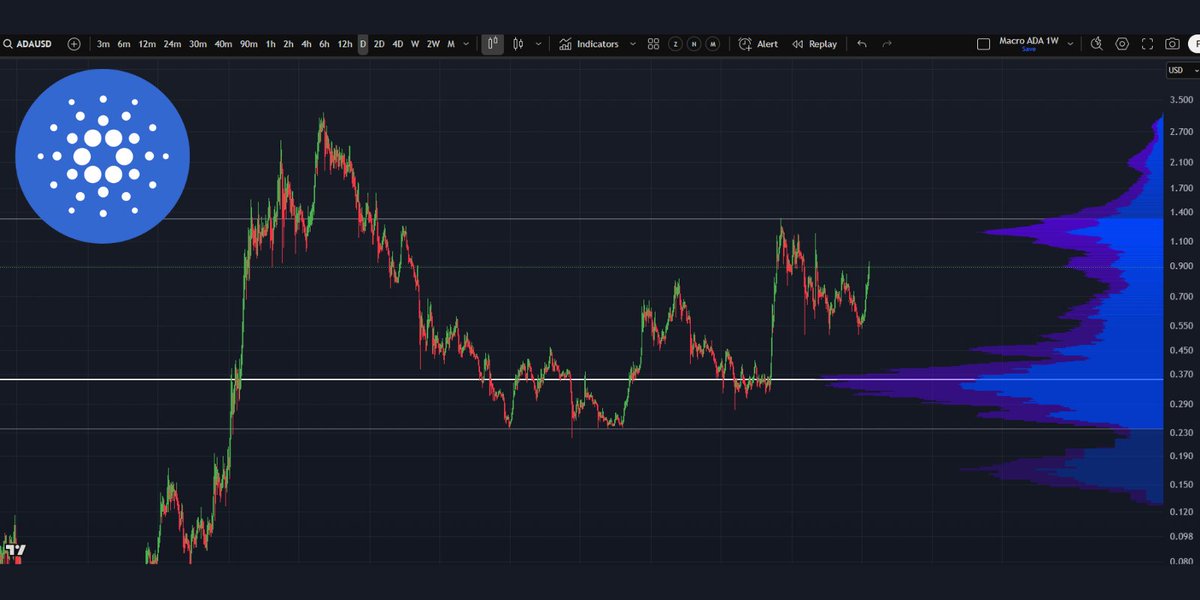The width and height of the screenshot is (1200, 600).
Task: Click the Indicators chart icon
Action: point(565,44)
